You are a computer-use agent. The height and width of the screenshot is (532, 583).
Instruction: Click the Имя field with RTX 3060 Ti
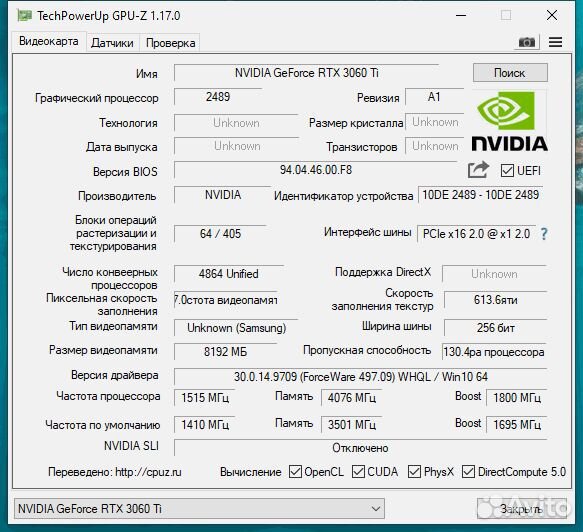[306, 73]
